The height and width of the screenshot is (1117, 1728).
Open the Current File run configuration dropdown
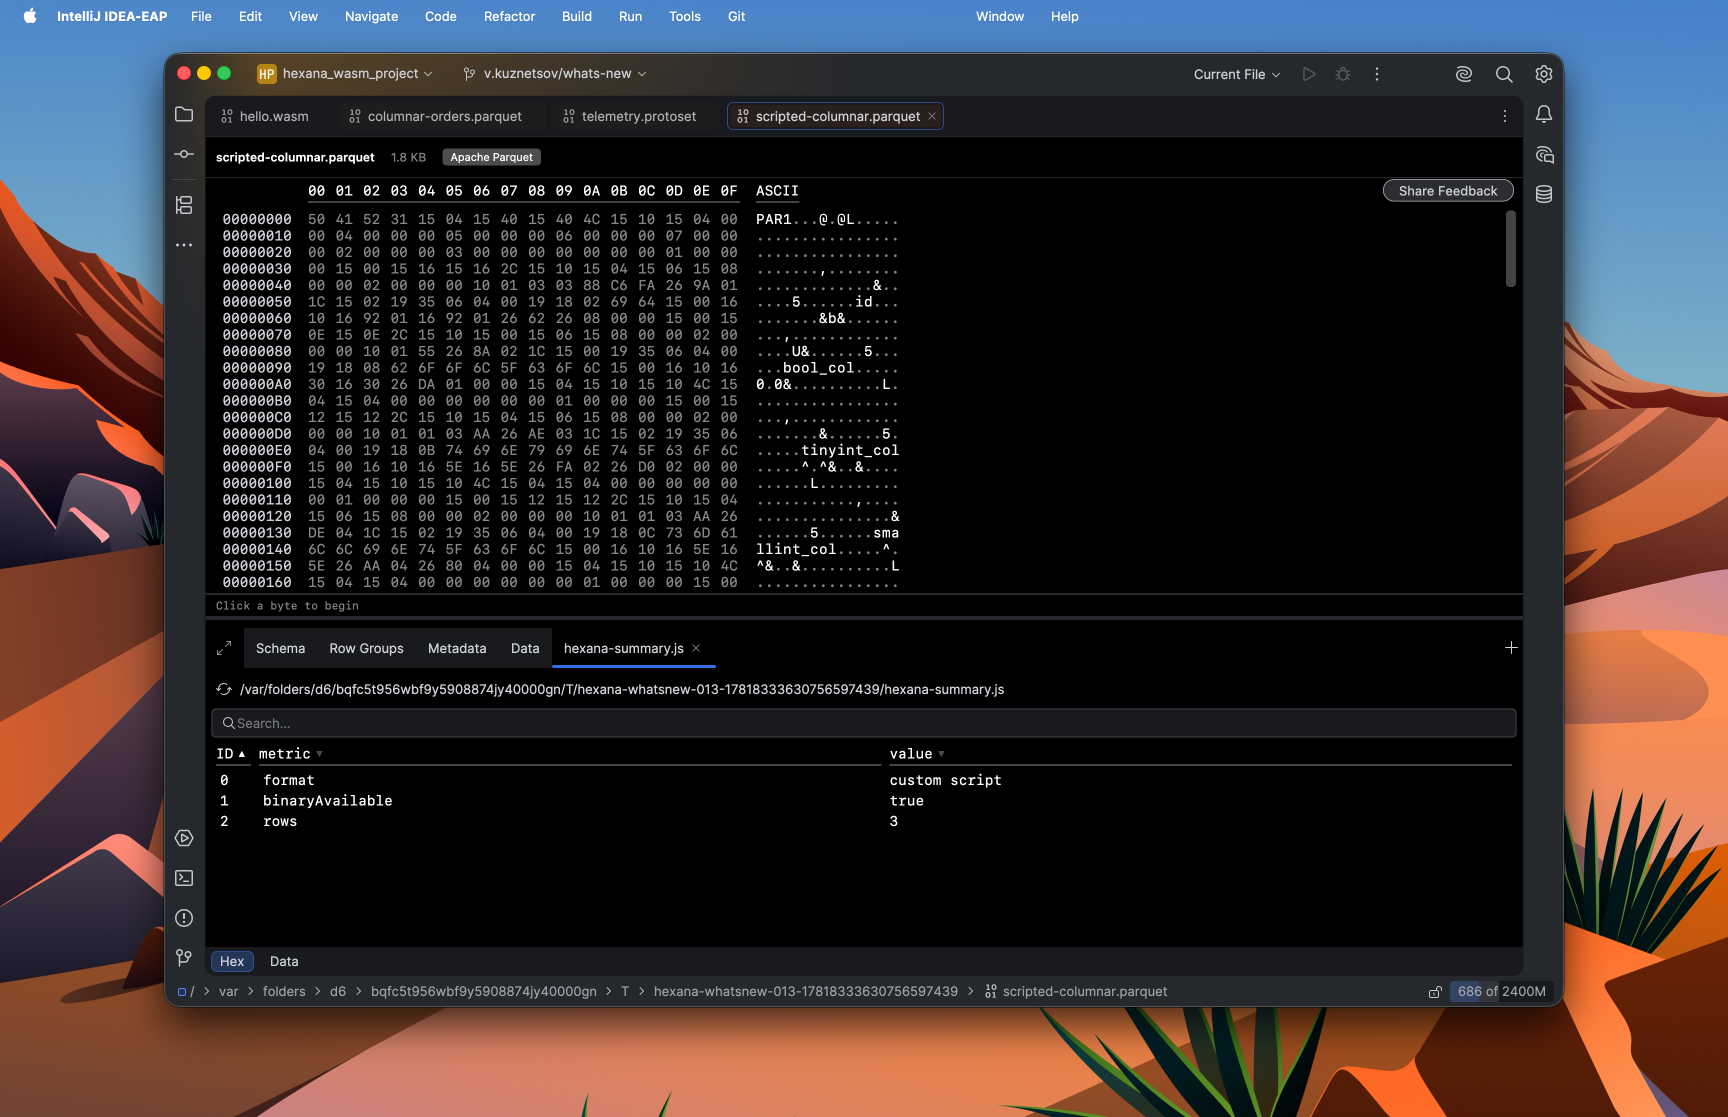[x=1237, y=74]
